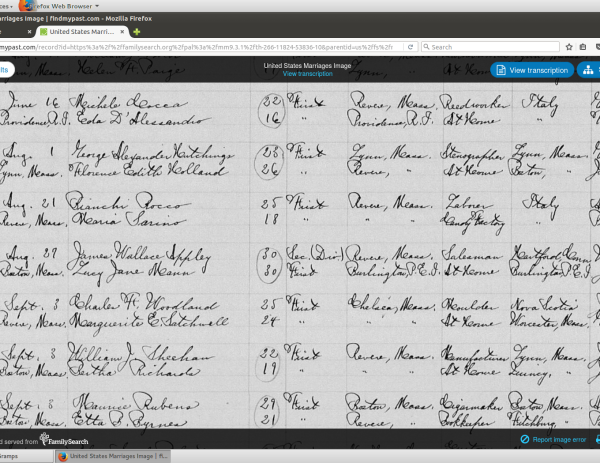
Task: Click the Firefox Web Browser top panel icon
Action: coord(25,5)
